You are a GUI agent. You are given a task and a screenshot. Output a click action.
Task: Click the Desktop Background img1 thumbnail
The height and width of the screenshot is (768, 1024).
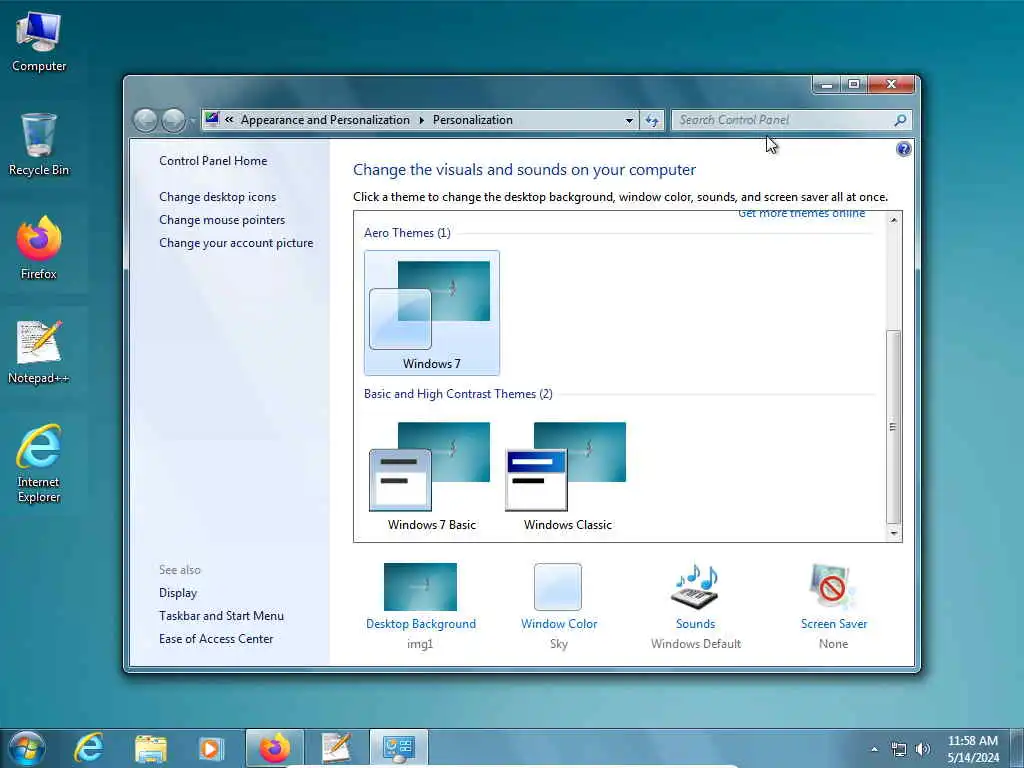click(421, 586)
